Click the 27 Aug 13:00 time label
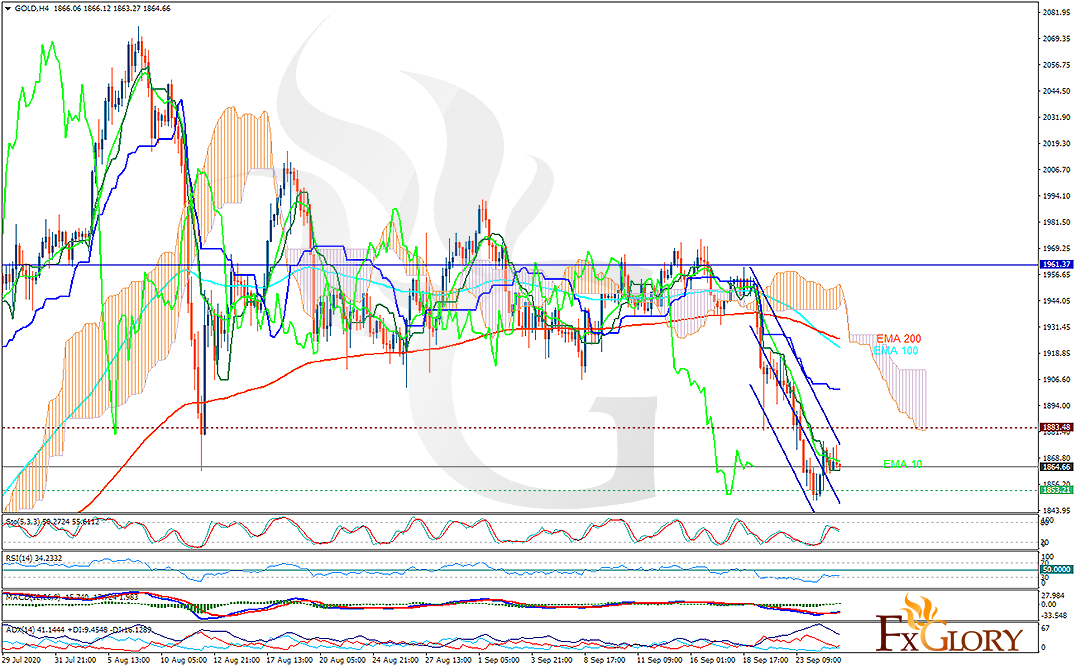This screenshot has height=669, width=1076. tap(447, 660)
